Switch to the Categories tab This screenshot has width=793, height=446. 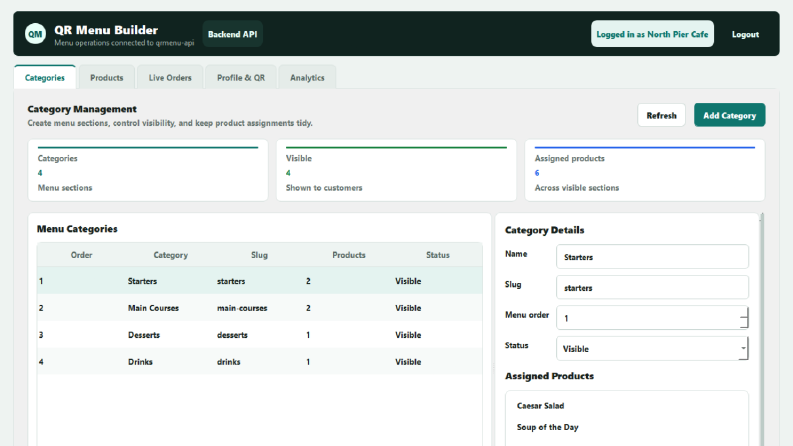[45, 77]
